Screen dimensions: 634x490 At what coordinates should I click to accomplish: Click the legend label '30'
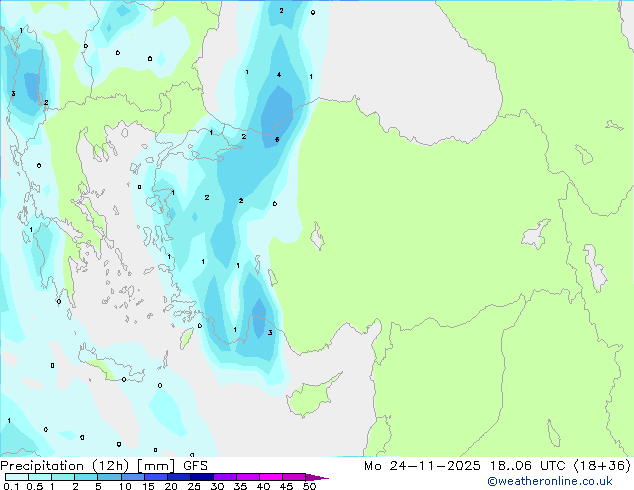[x=217, y=486]
